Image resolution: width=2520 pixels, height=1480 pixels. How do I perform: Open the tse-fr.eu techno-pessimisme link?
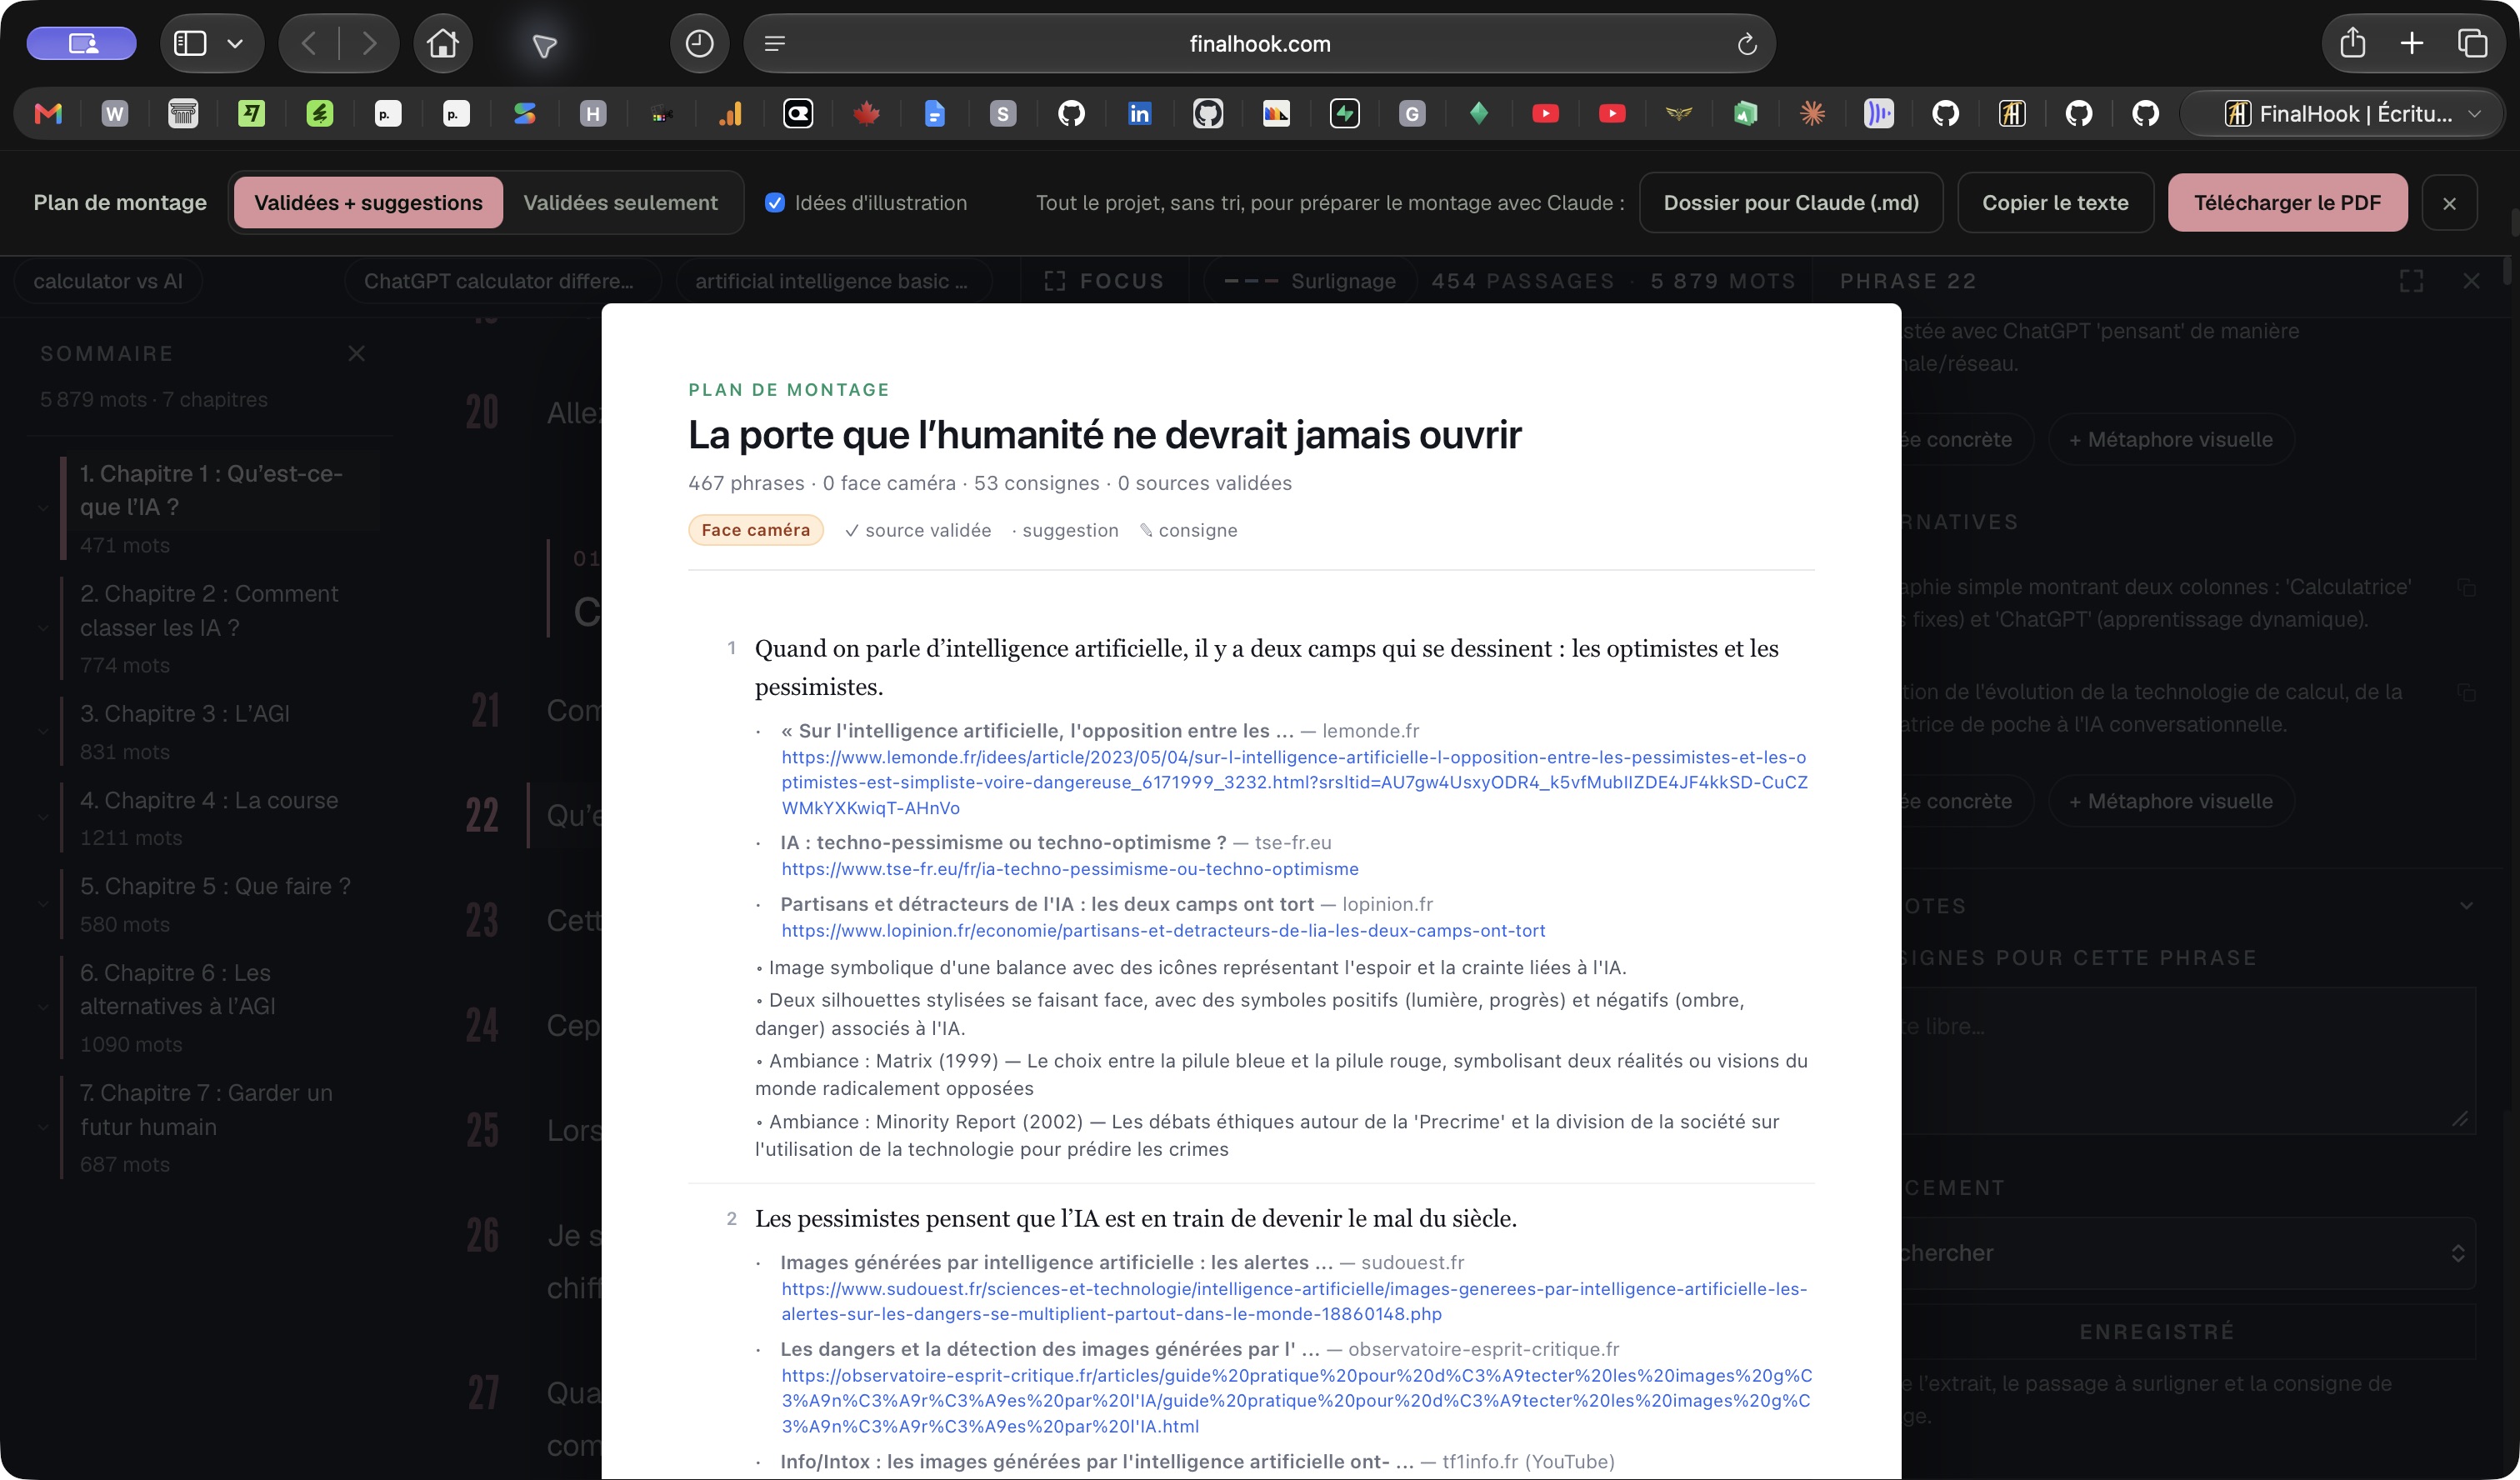point(1069,868)
